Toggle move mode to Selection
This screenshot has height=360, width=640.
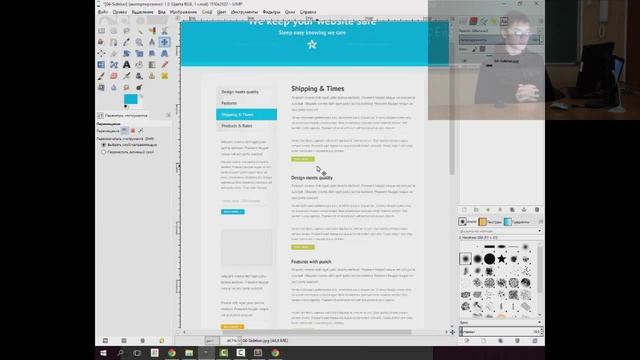coord(133,131)
